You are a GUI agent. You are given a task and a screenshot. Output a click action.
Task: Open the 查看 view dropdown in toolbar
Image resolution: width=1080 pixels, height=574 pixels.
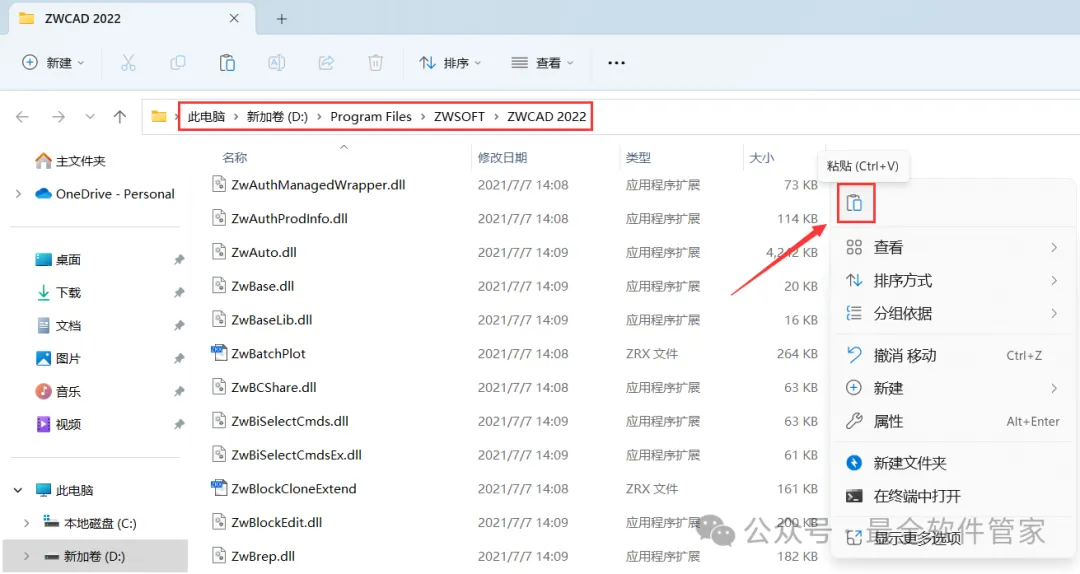pyautogui.click(x=543, y=63)
